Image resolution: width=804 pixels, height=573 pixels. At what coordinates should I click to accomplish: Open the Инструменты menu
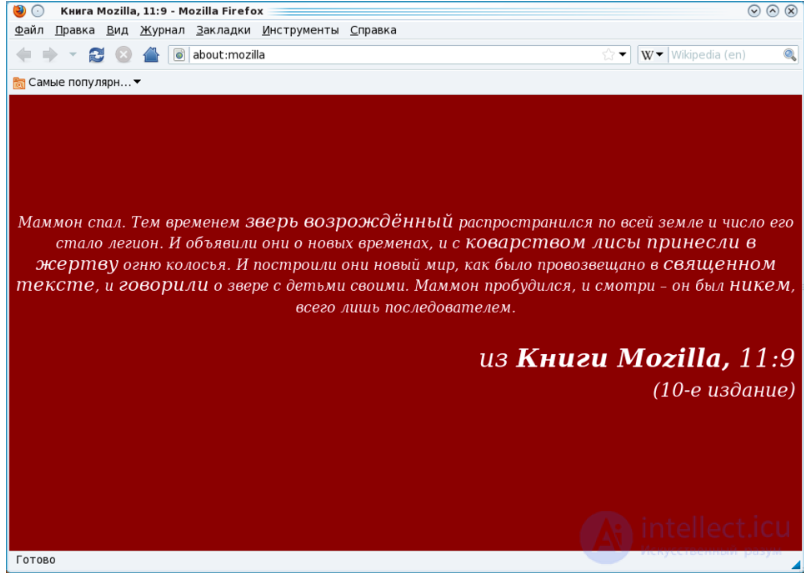[300, 30]
